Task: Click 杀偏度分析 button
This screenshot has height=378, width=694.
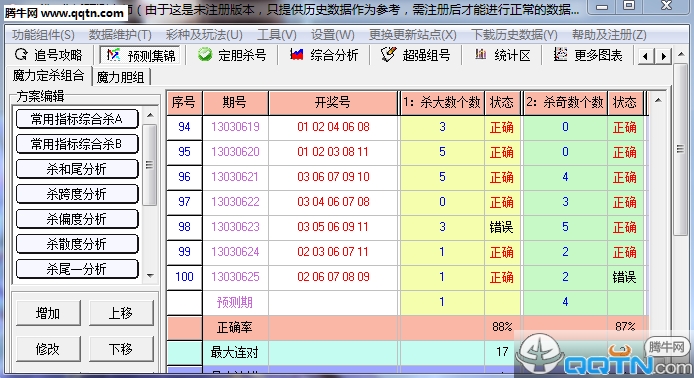Action: click(77, 219)
